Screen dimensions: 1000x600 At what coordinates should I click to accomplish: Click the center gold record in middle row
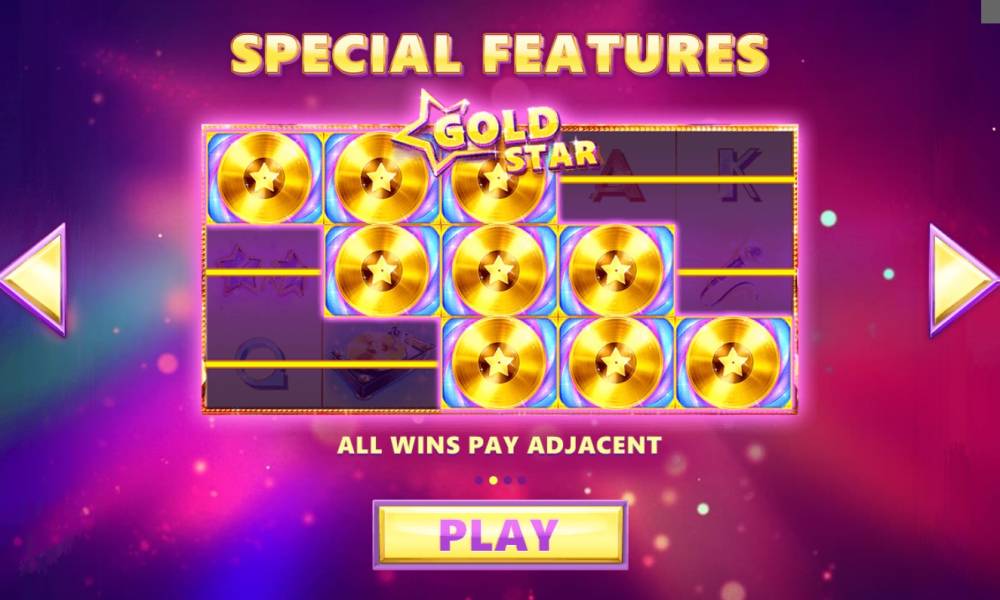tap(499, 270)
